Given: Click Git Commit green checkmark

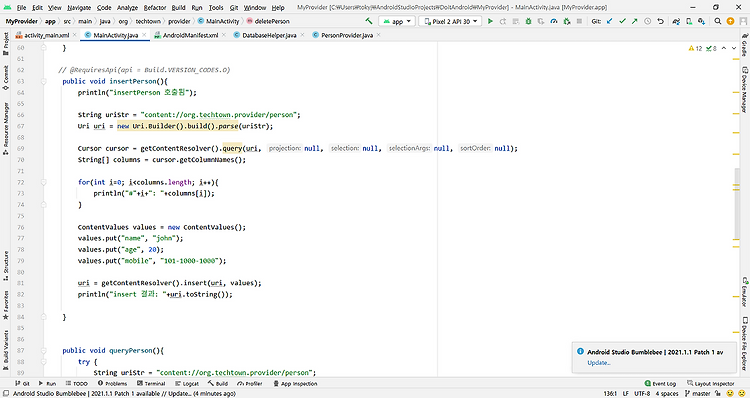Looking at the screenshot, I should point(622,21).
